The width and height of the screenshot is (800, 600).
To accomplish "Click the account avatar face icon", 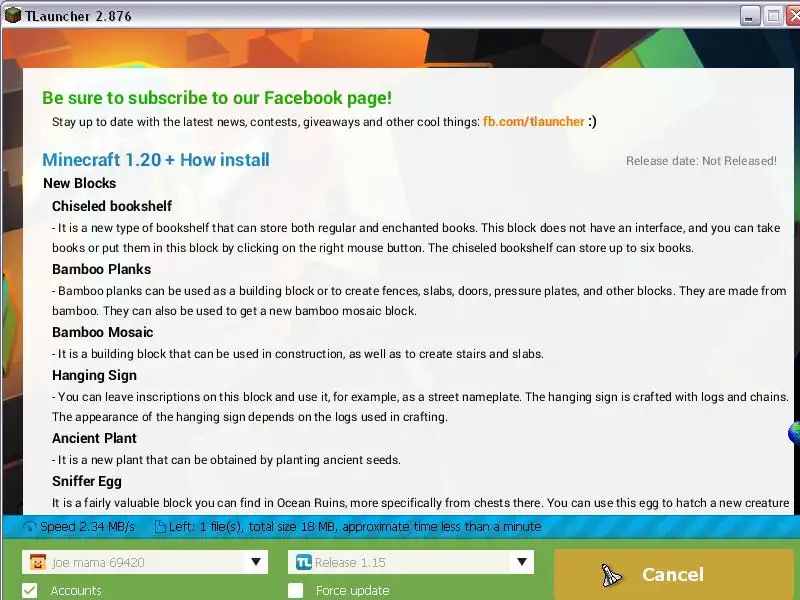I will point(38,562).
